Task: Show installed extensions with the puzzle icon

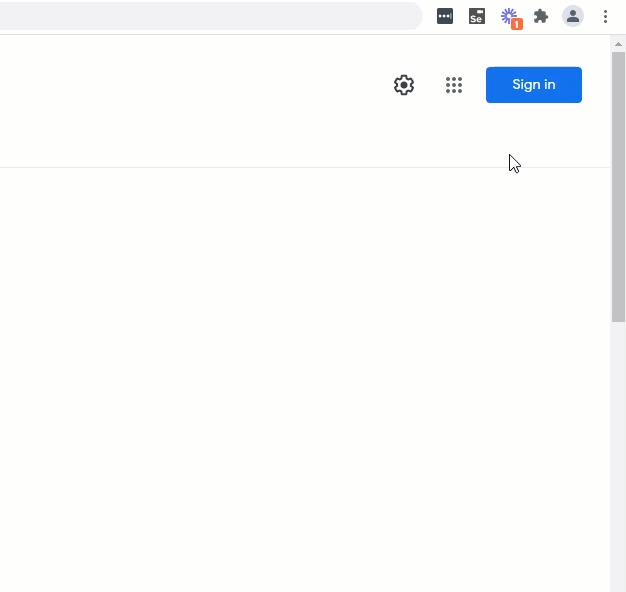Action: (x=541, y=16)
